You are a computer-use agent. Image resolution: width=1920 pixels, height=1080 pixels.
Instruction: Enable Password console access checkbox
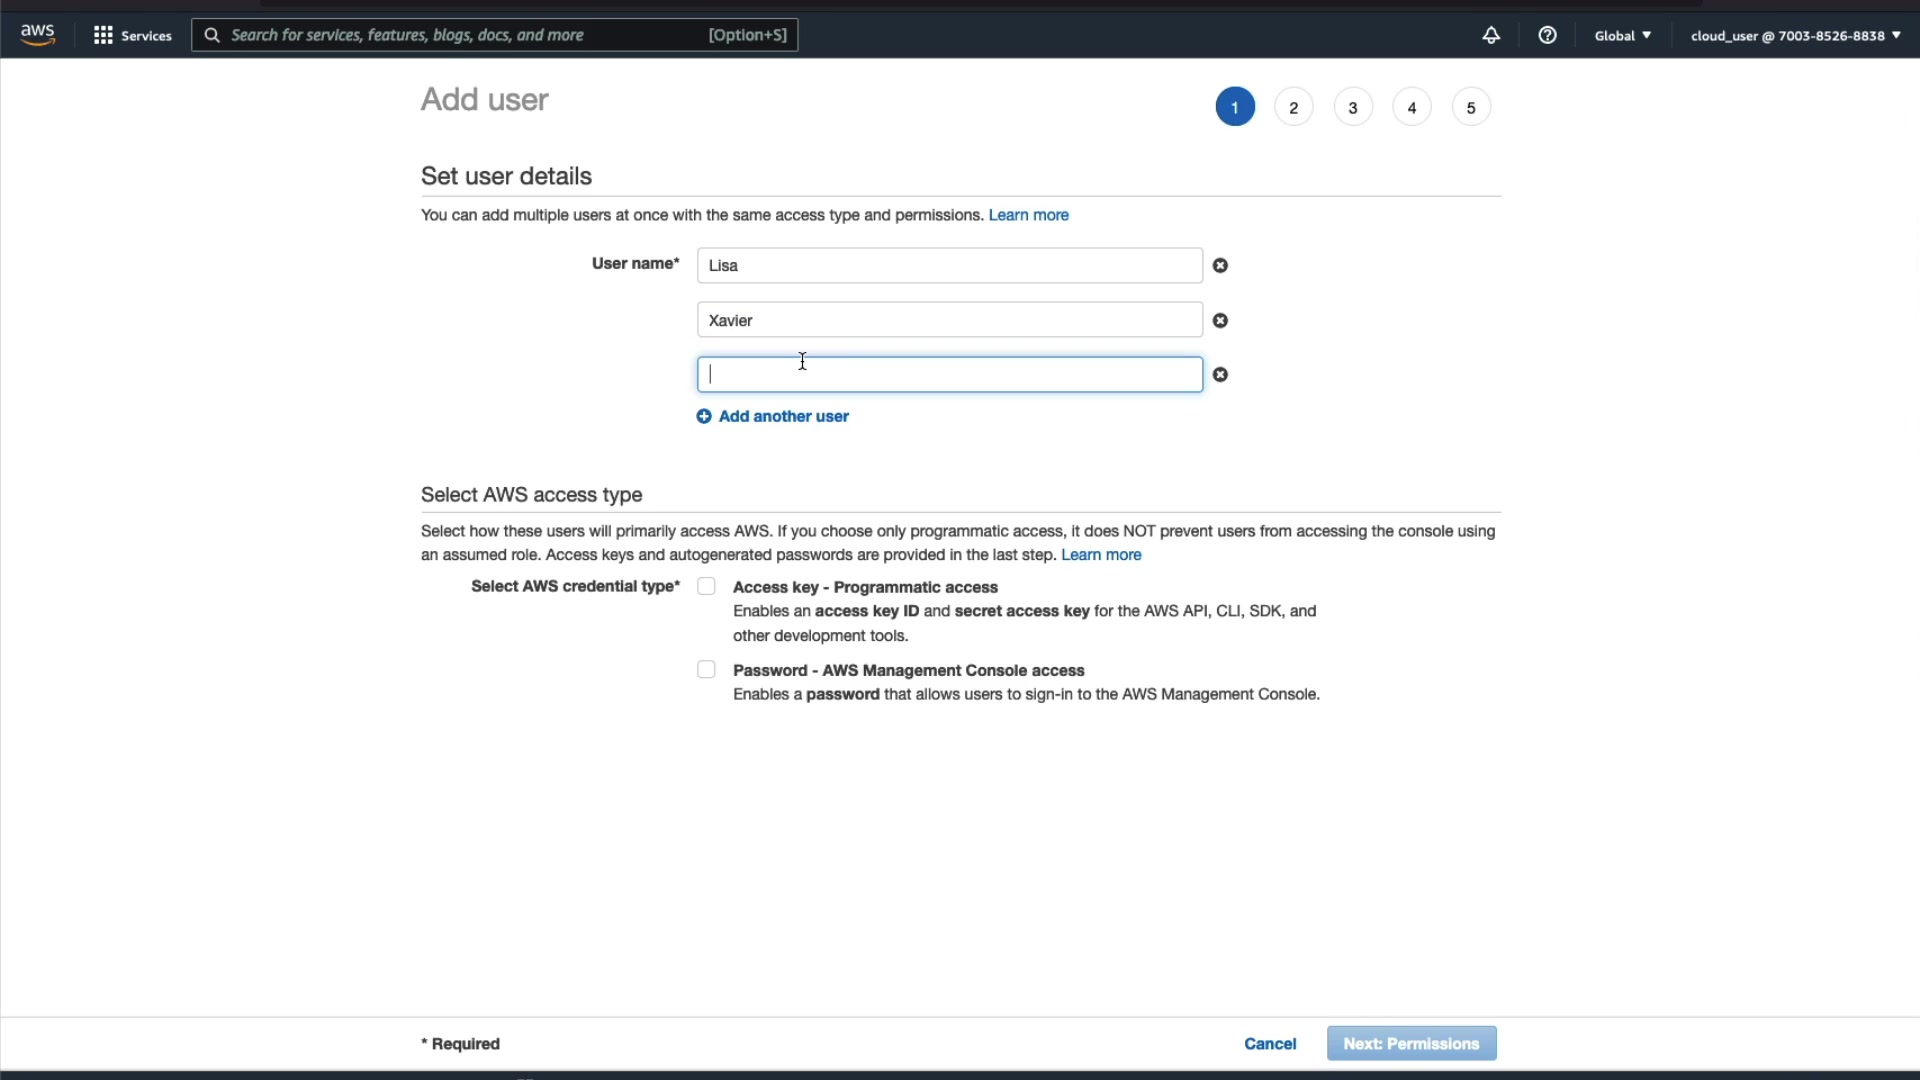click(x=706, y=670)
